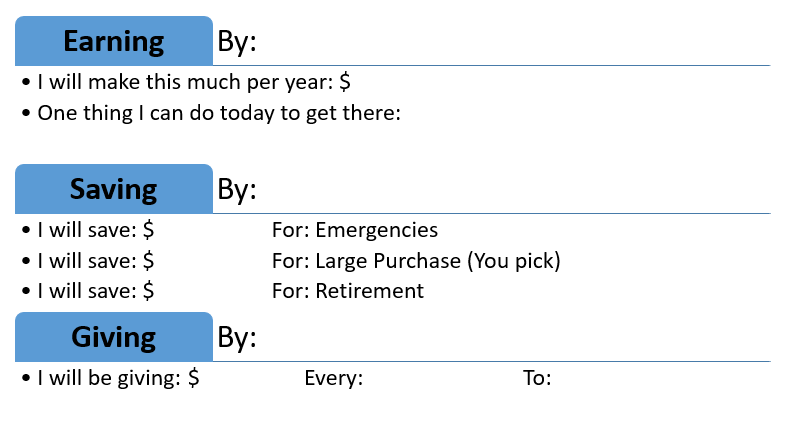The height and width of the screenshot is (426, 789).
Task: Click the "To:" label in Giving
Action: pyautogui.click(x=537, y=379)
